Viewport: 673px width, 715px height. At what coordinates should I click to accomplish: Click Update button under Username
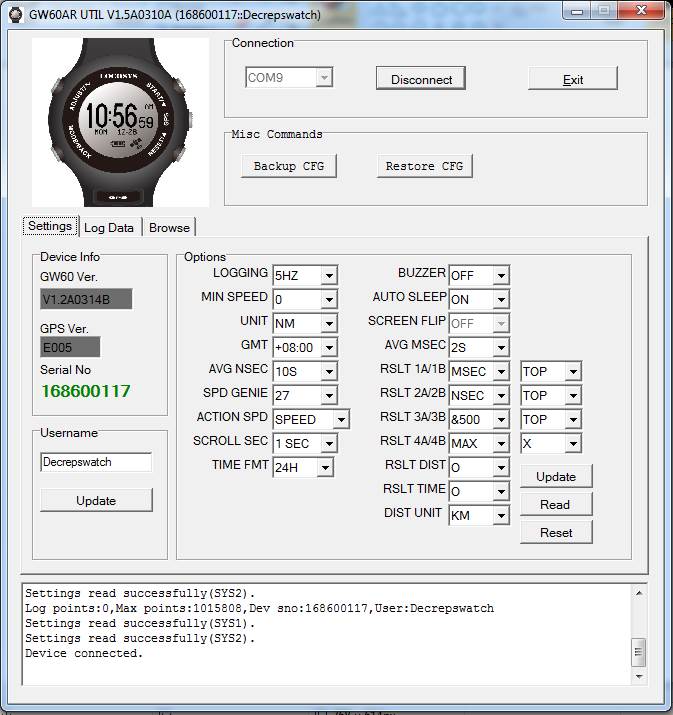96,500
